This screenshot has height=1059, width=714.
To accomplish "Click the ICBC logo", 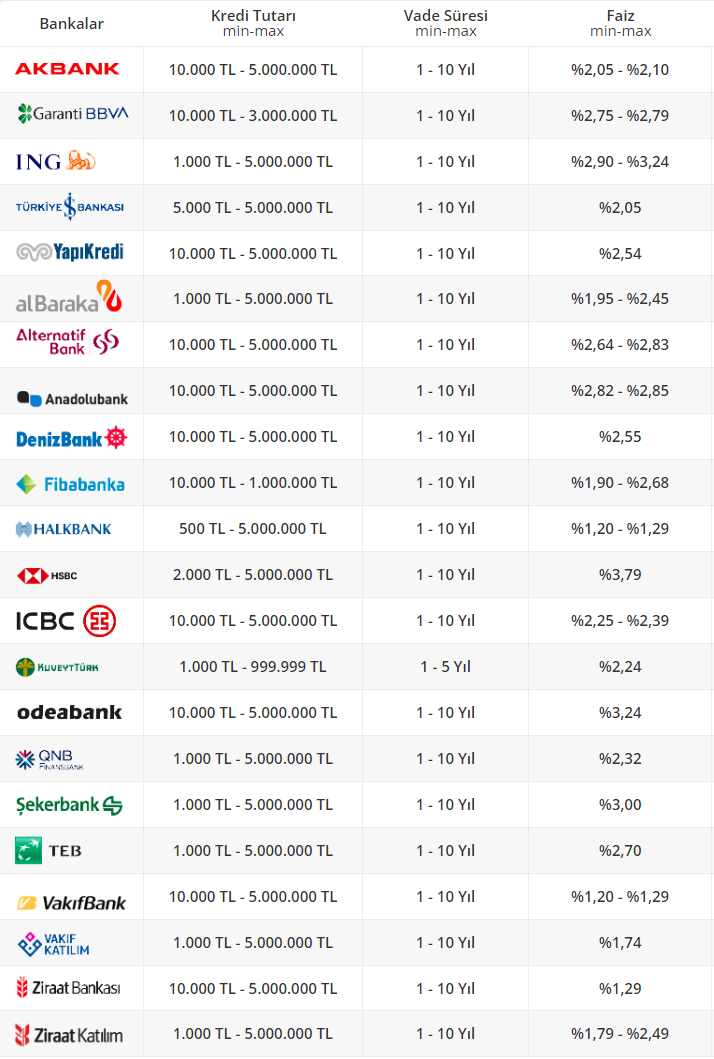I will coord(66,621).
